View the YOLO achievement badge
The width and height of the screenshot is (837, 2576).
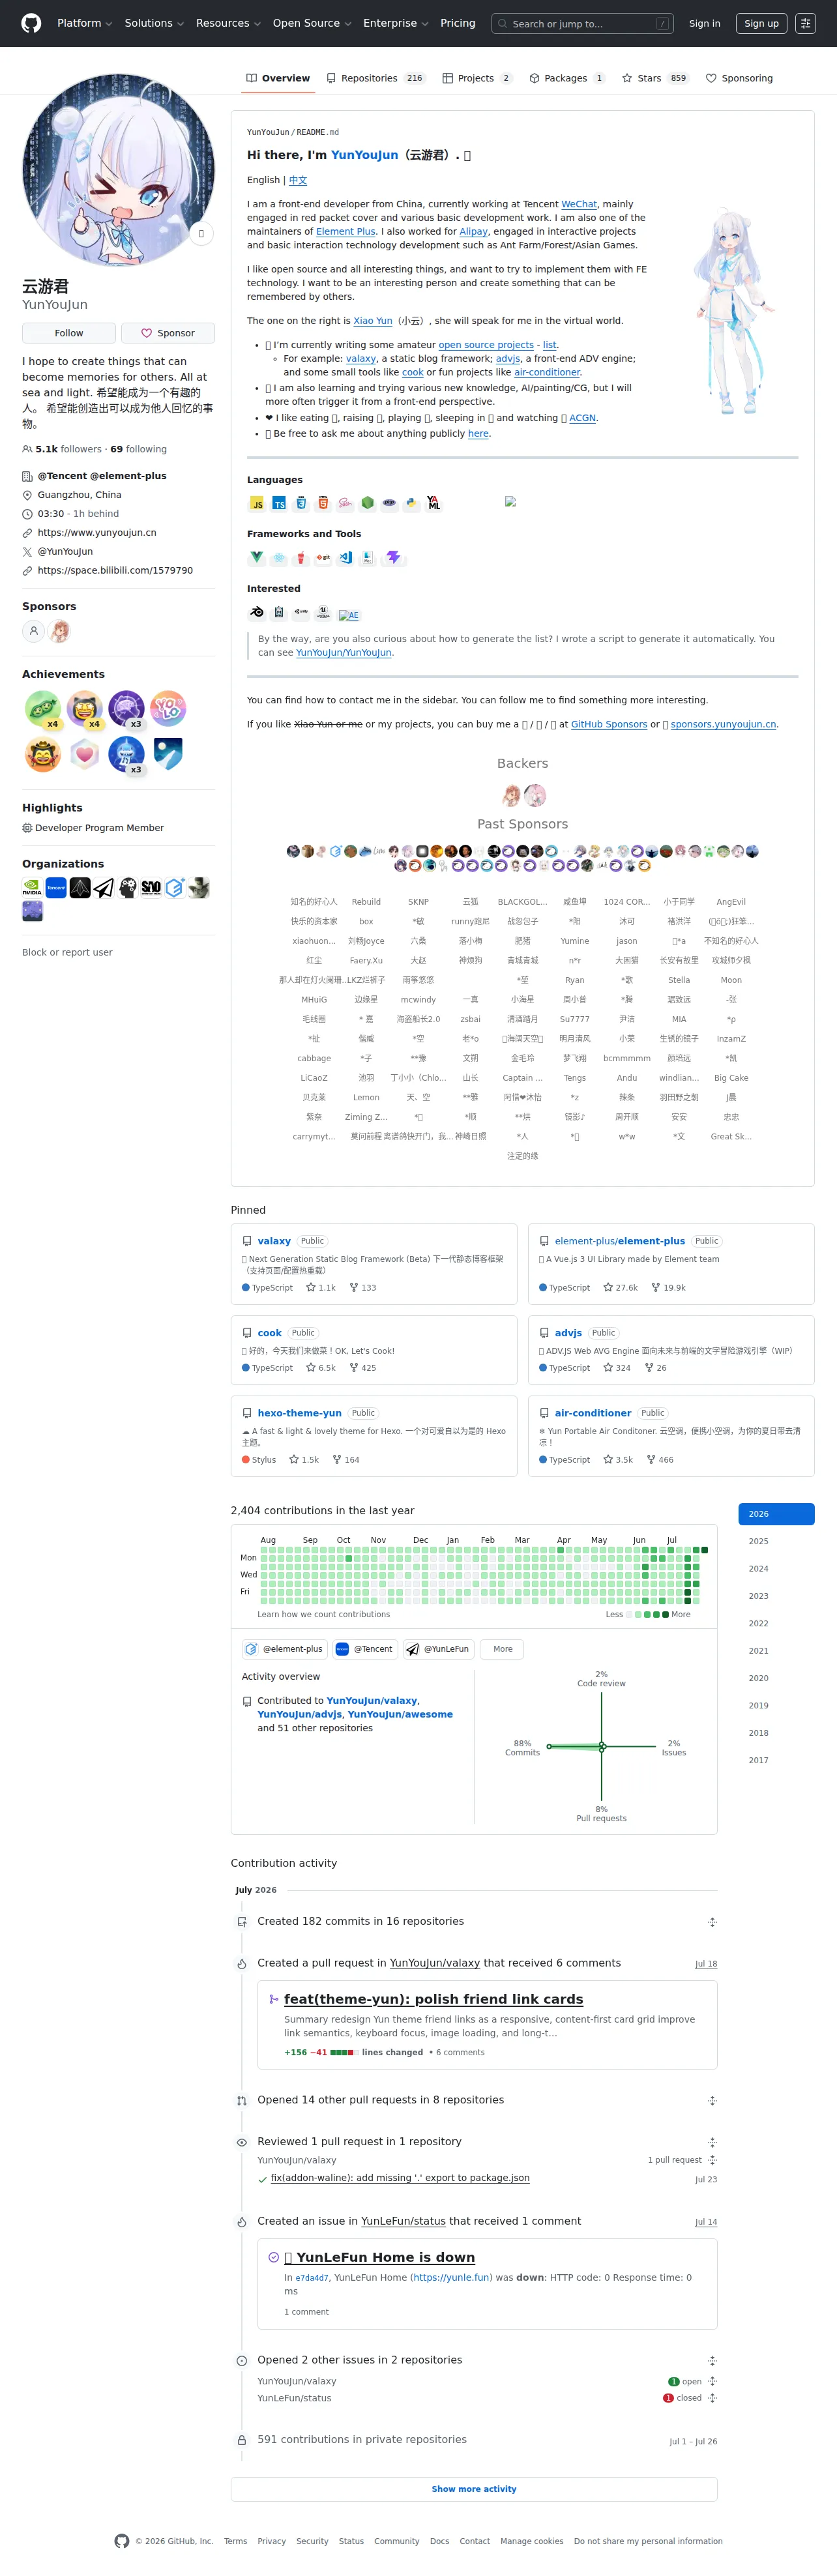[x=168, y=709]
